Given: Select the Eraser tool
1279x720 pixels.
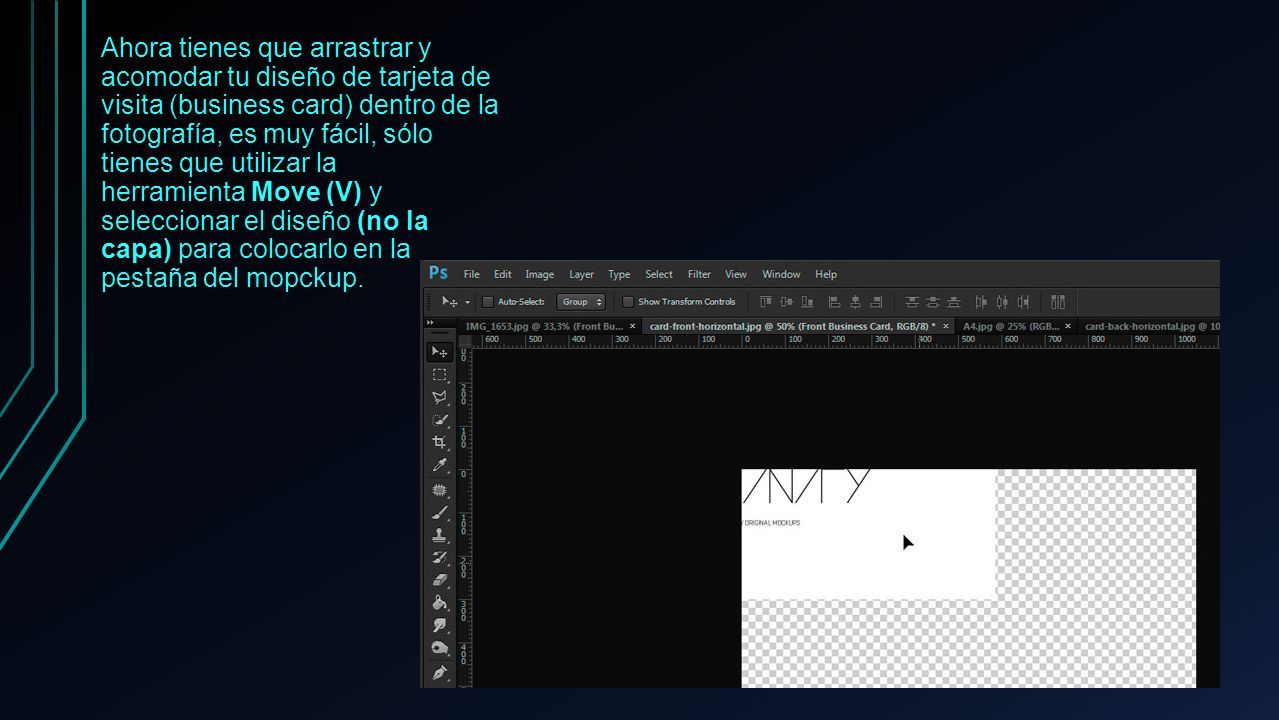Looking at the screenshot, I should click(439, 579).
